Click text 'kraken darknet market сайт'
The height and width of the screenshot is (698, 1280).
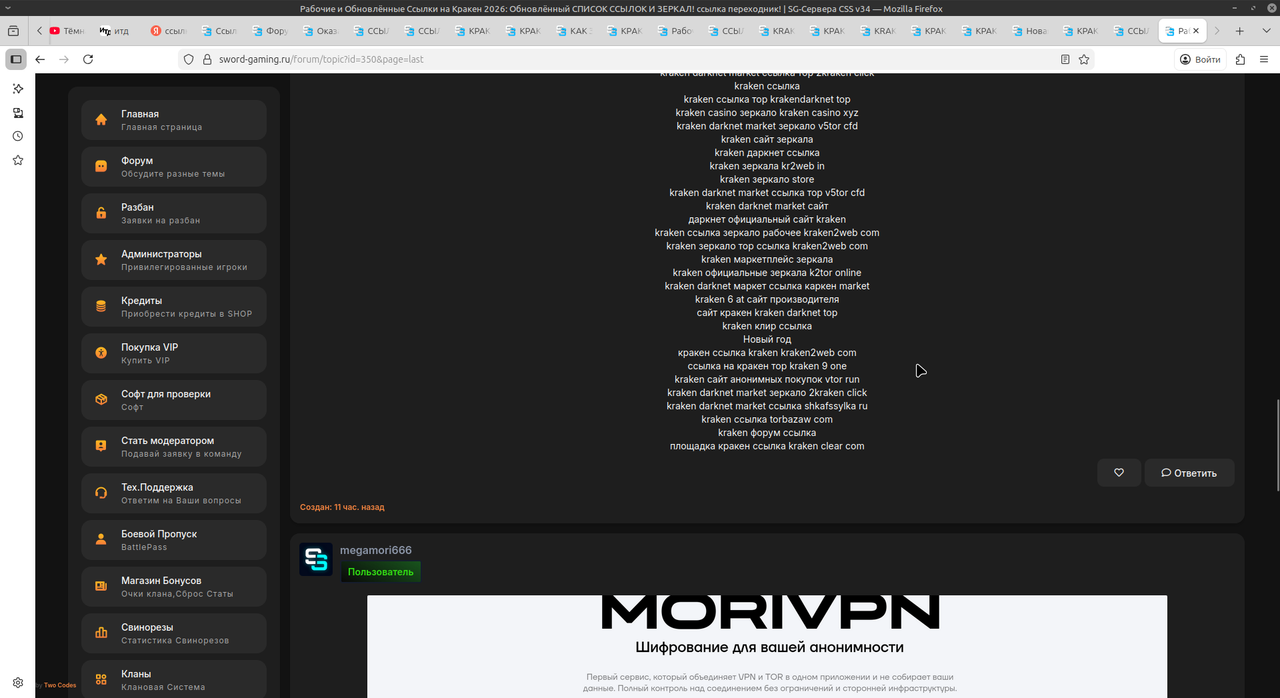767,206
